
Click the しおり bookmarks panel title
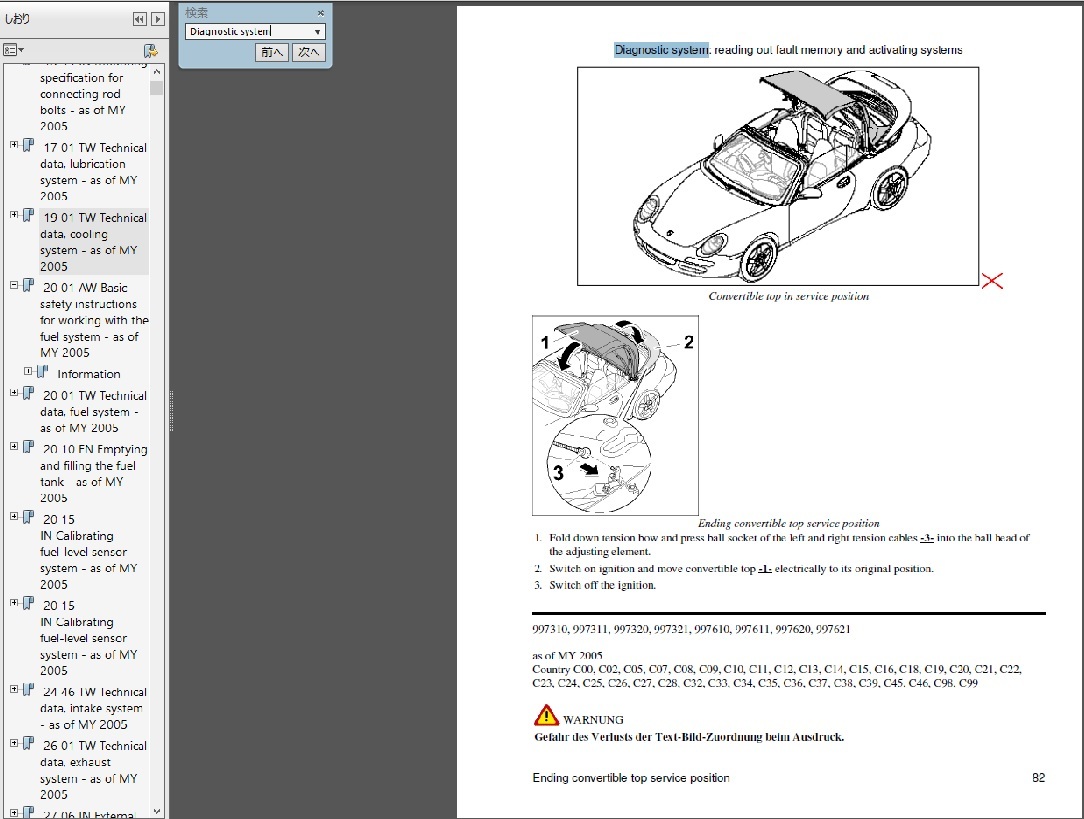click(x=17, y=19)
